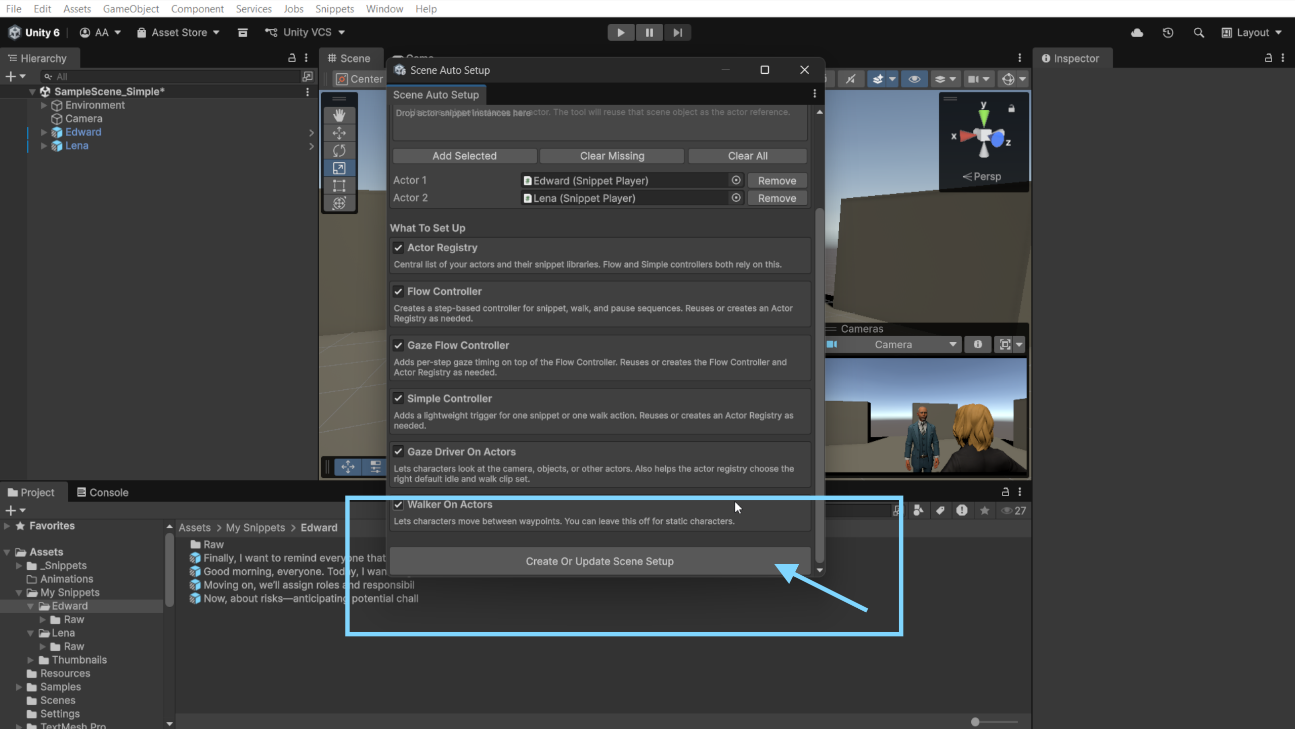Screen dimensions: 1295x729
Task: Select the Hand view tool
Action: pos(339,115)
